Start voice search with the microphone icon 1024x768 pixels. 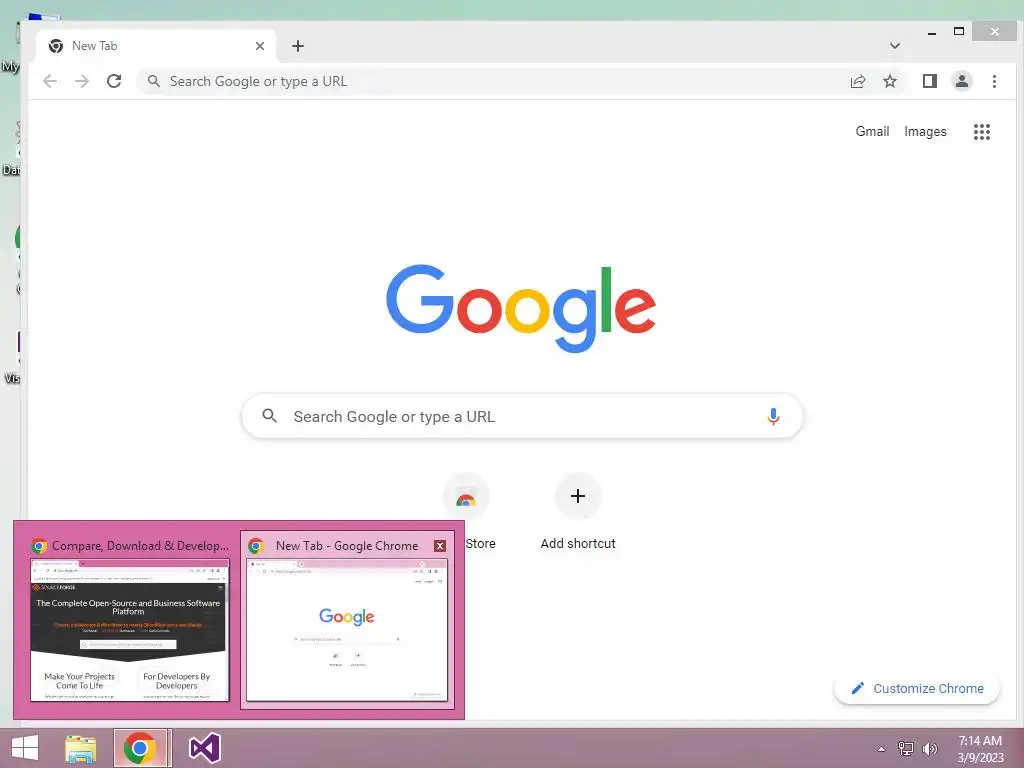773,416
